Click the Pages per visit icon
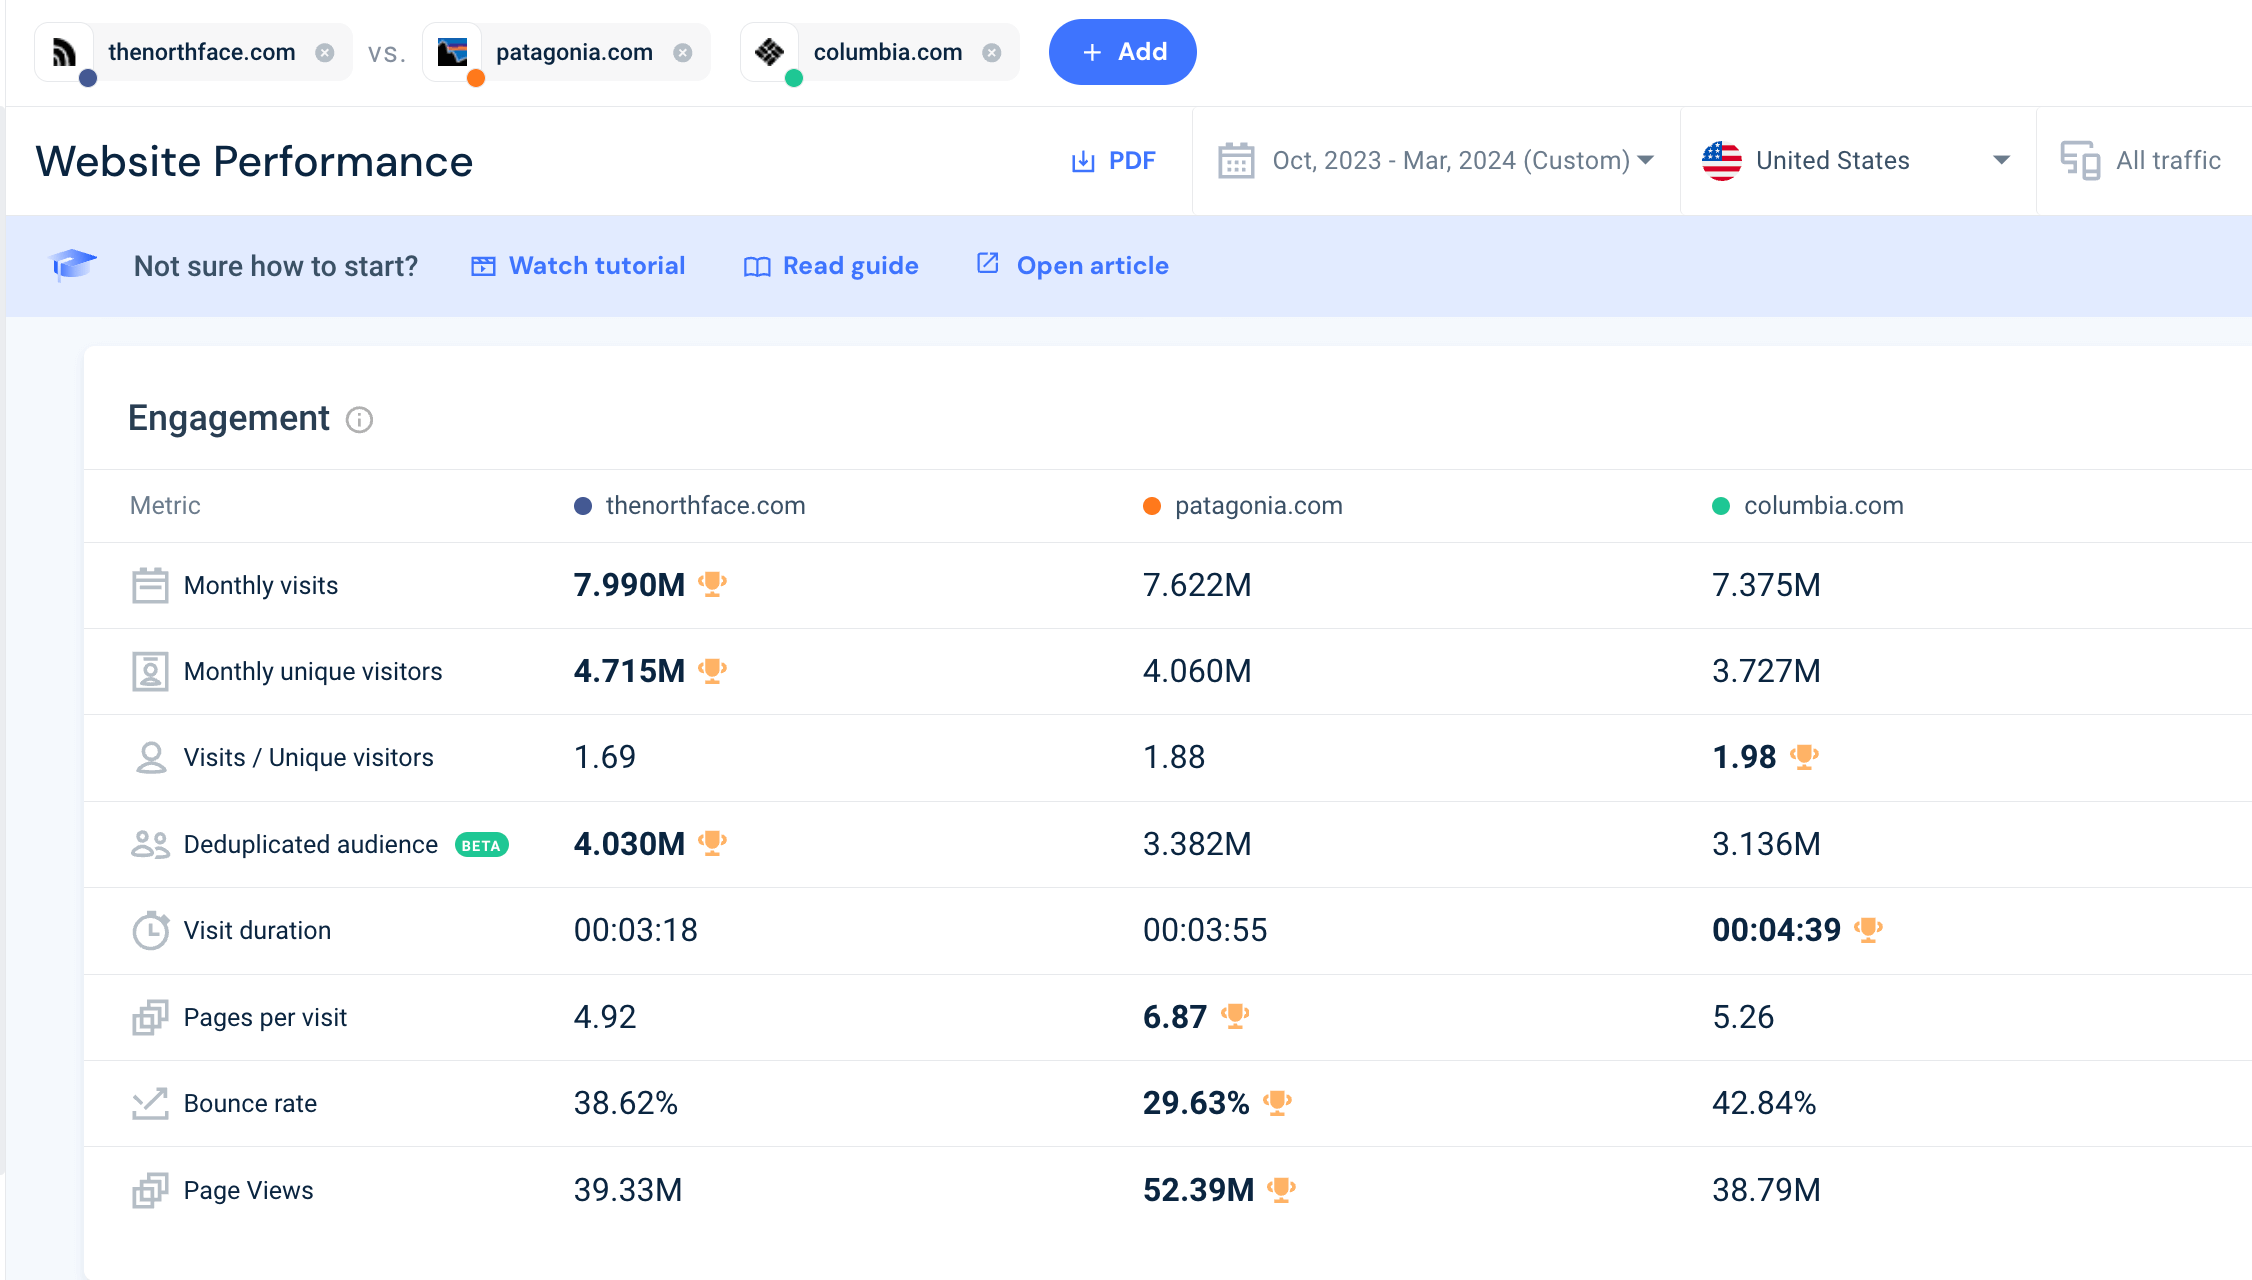 point(150,1017)
